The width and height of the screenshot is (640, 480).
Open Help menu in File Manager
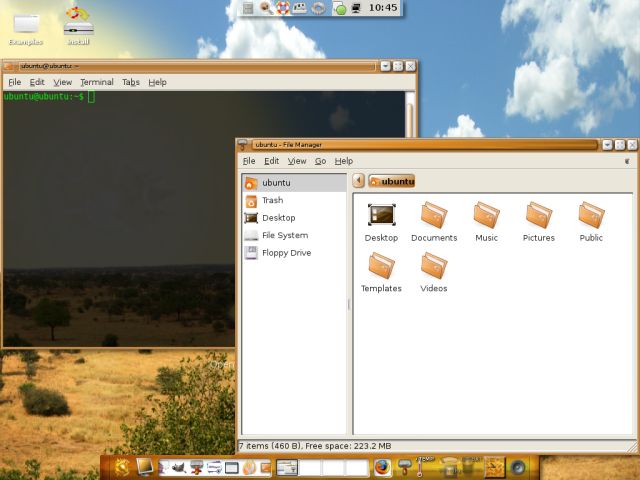[x=344, y=161]
